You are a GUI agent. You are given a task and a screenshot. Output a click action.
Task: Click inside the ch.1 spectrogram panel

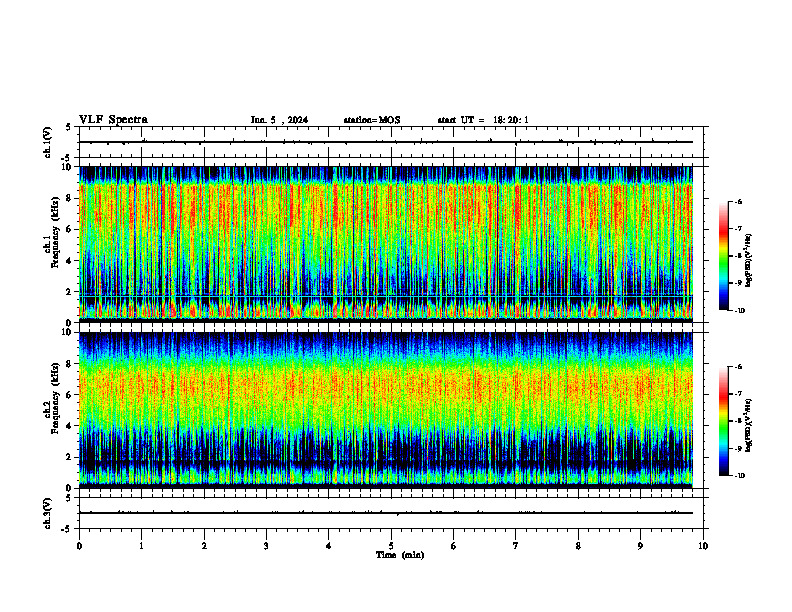pyautogui.click(x=386, y=244)
